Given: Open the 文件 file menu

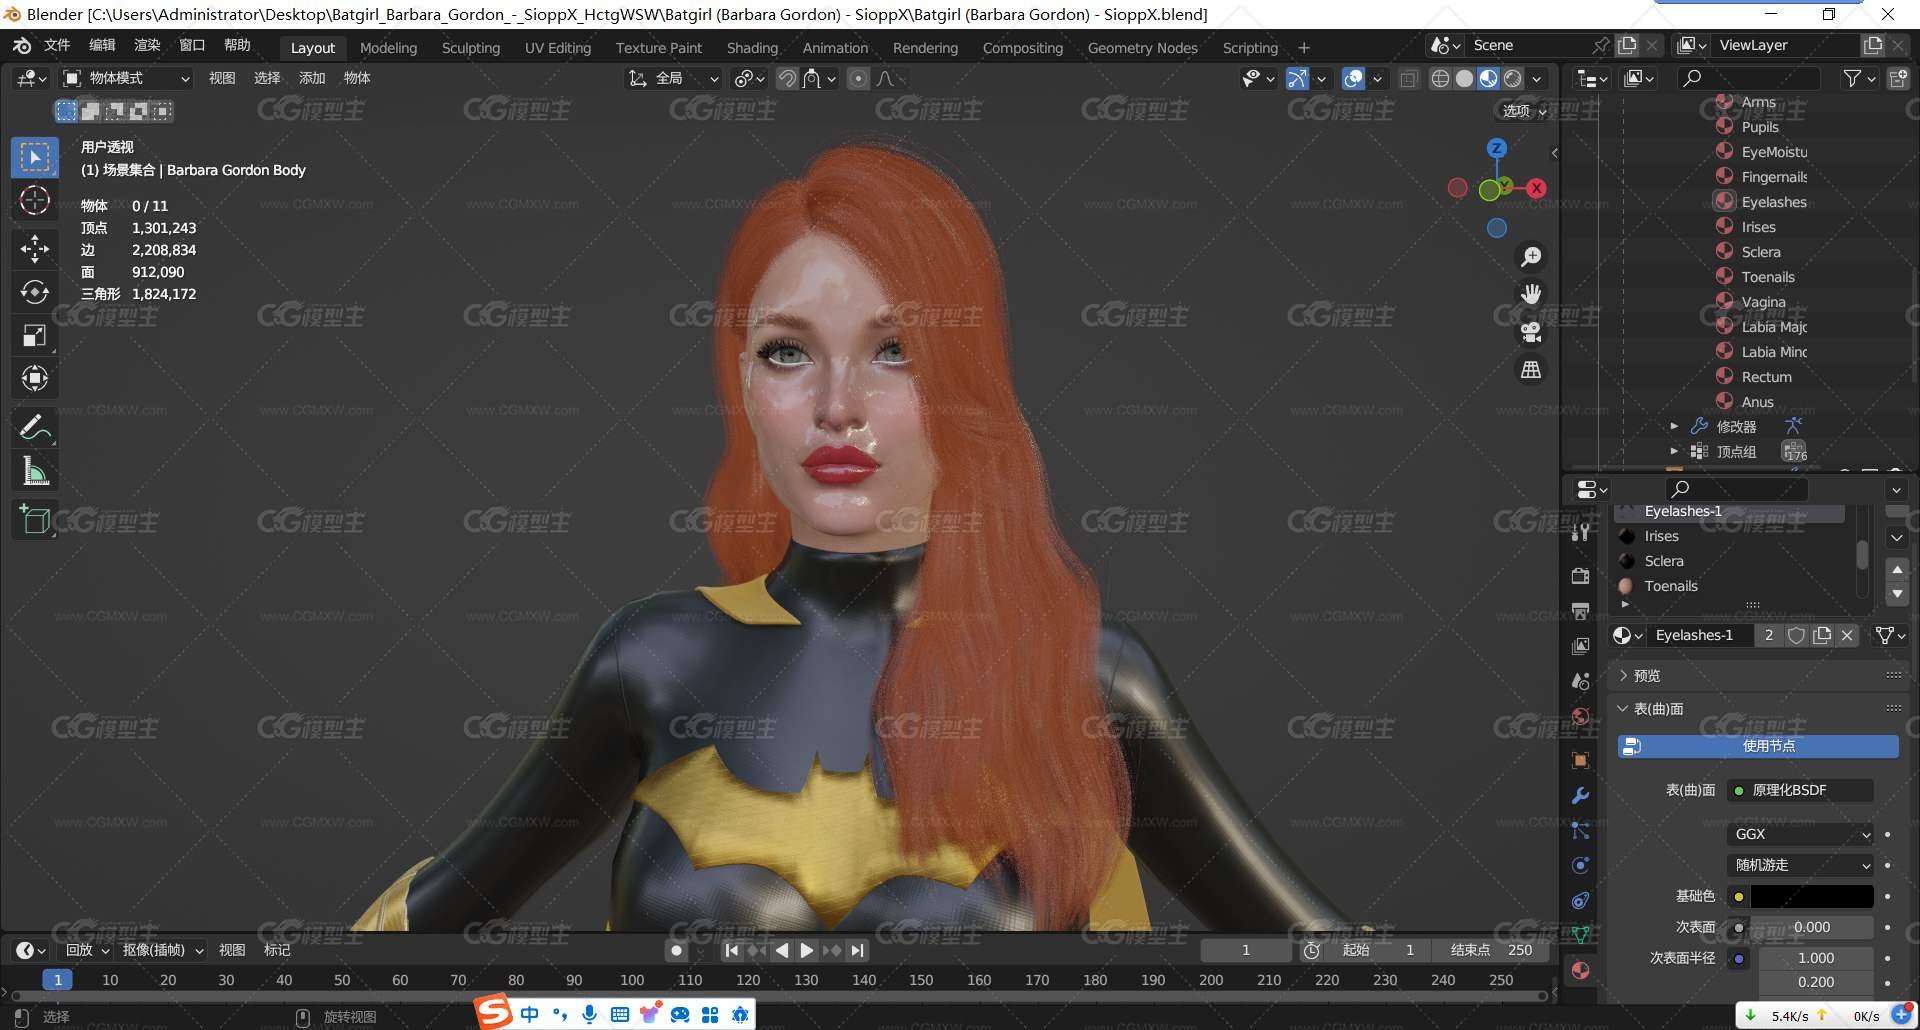Looking at the screenshot, I should 57,45.
